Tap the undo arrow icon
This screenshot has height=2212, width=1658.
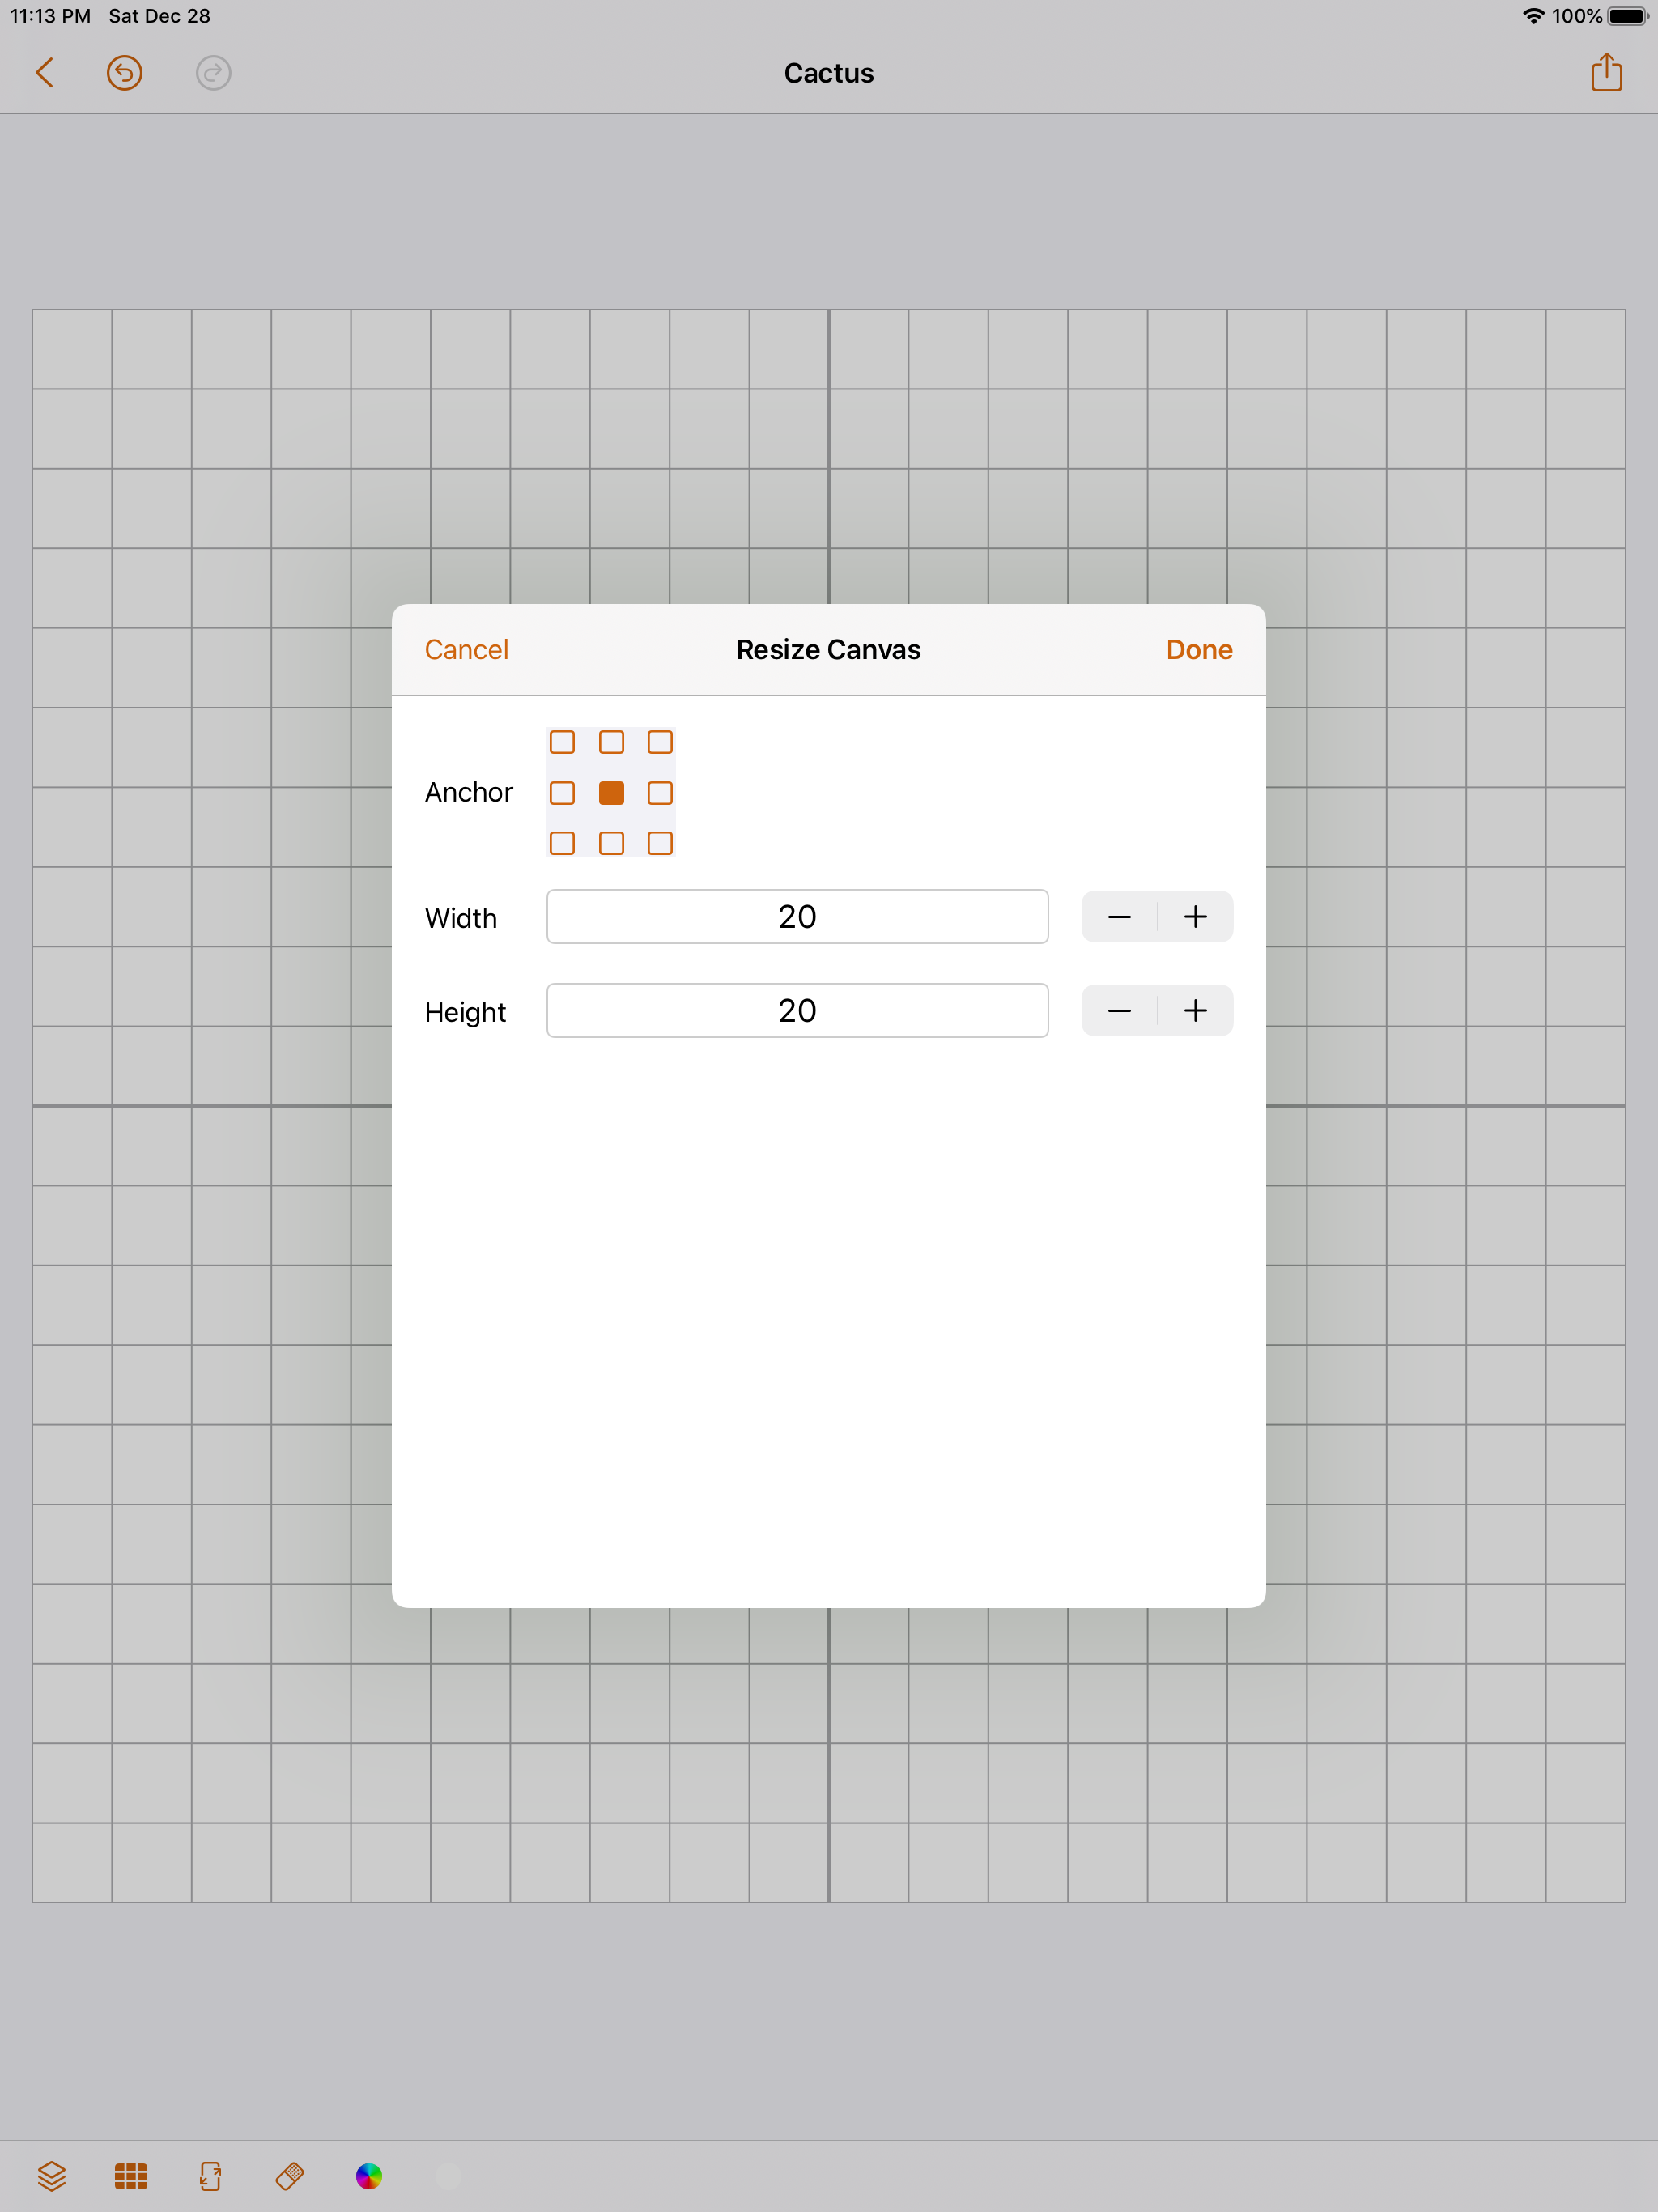pos(124,73)
